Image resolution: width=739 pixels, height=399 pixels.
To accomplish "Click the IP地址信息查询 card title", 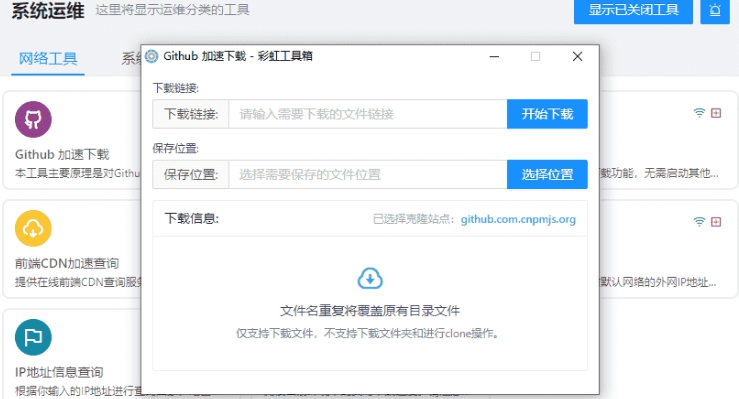I will coord(59,372).
